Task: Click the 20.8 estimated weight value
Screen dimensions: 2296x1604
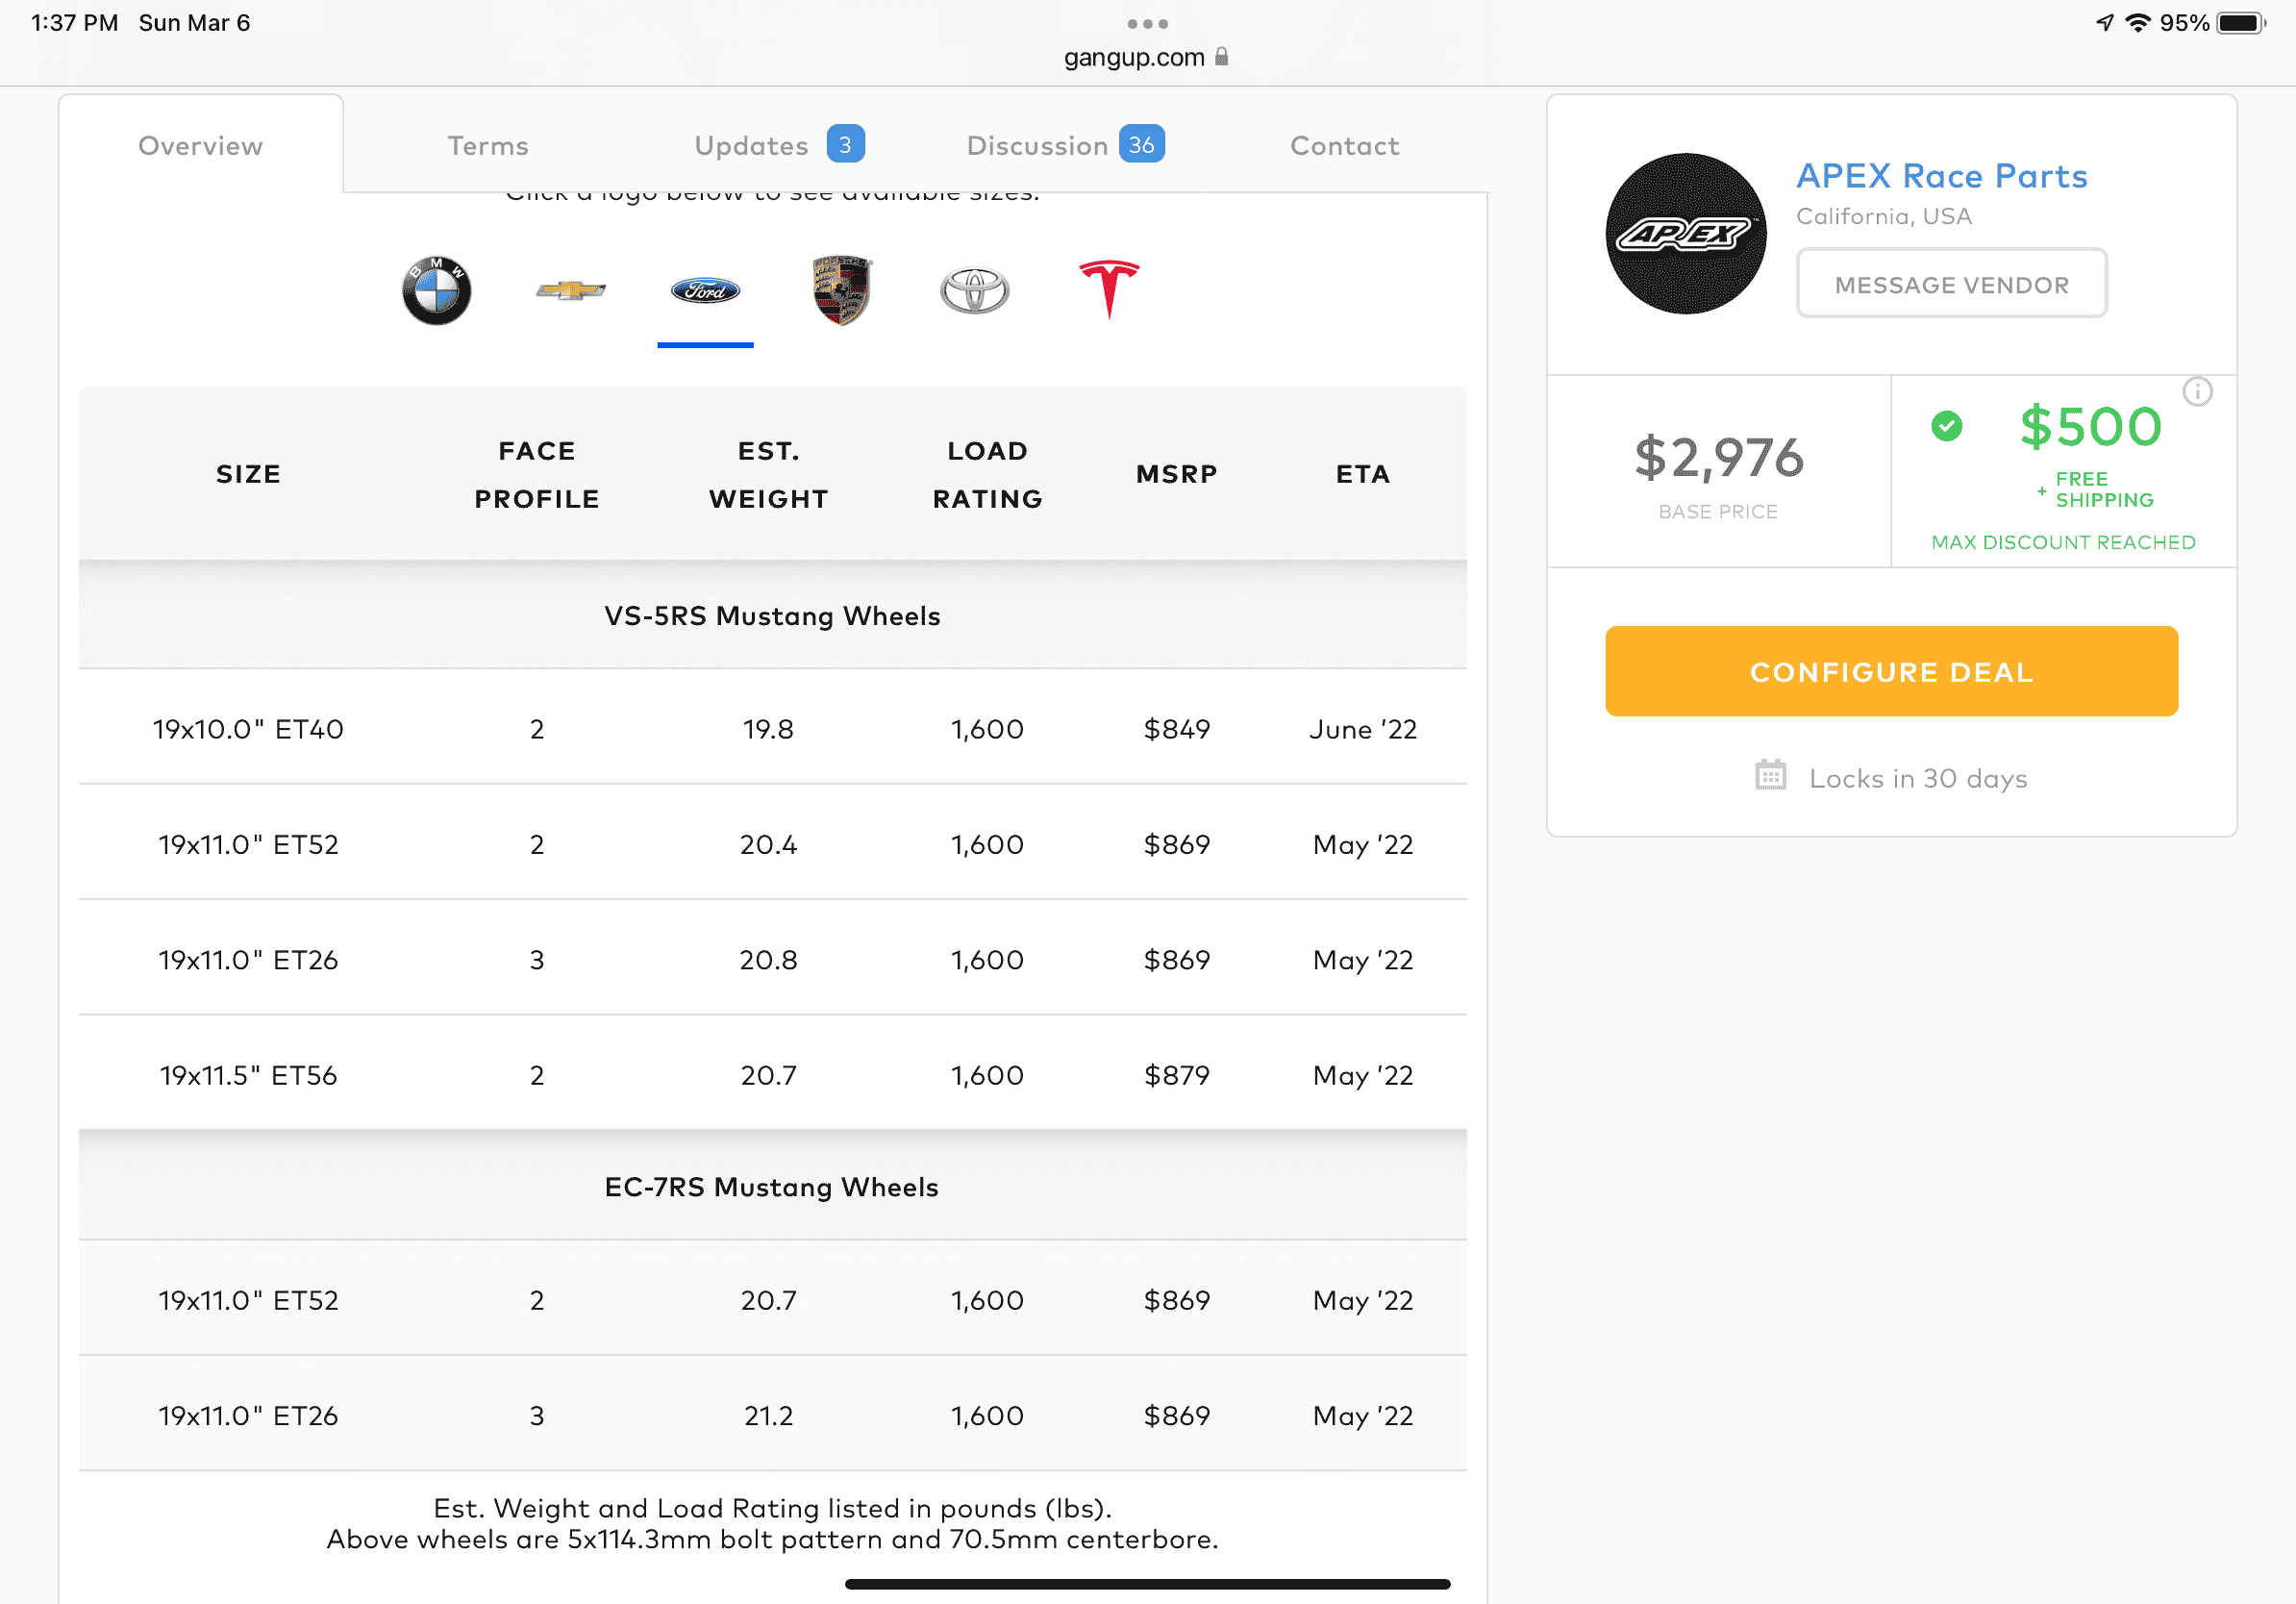Action: (x=768, y=960)
